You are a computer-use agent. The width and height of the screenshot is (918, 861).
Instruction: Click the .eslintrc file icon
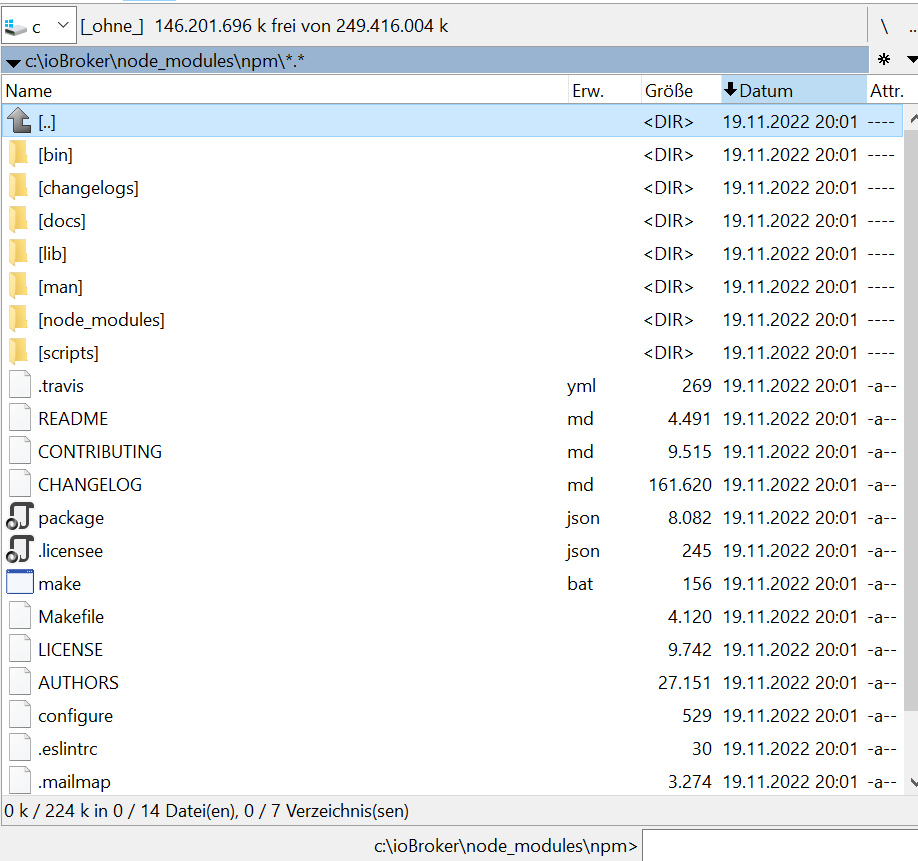pyautogui.click(x=20, y=749)
